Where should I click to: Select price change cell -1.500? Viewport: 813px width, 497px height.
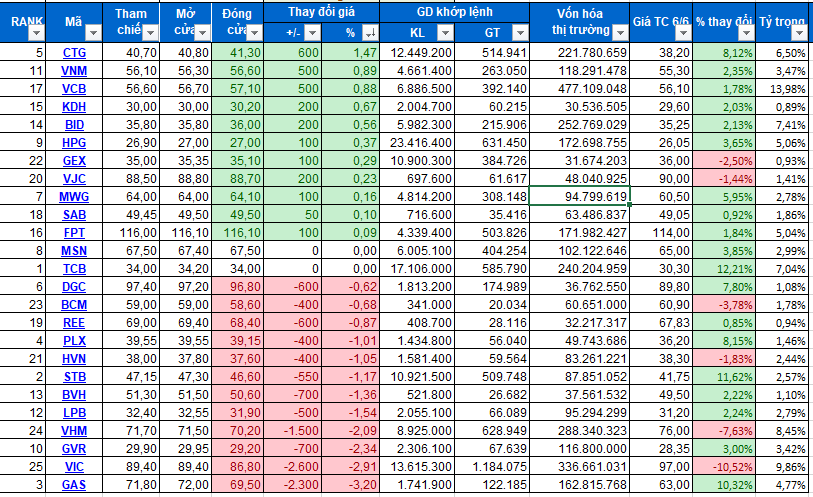click(x=293, y=431)
